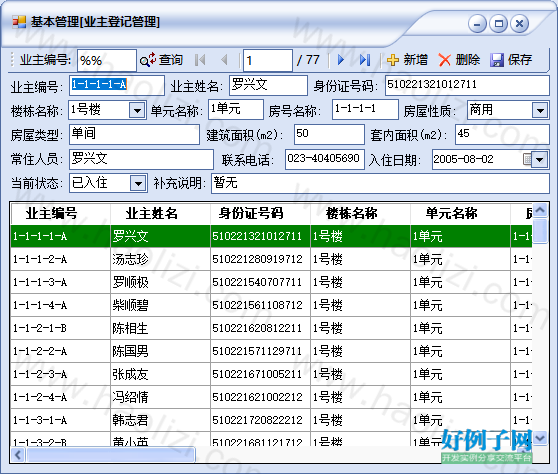Click selected row name 罗兴文 in table
The height and width of the screenshot is (474, 558).
tap(160, 236)
